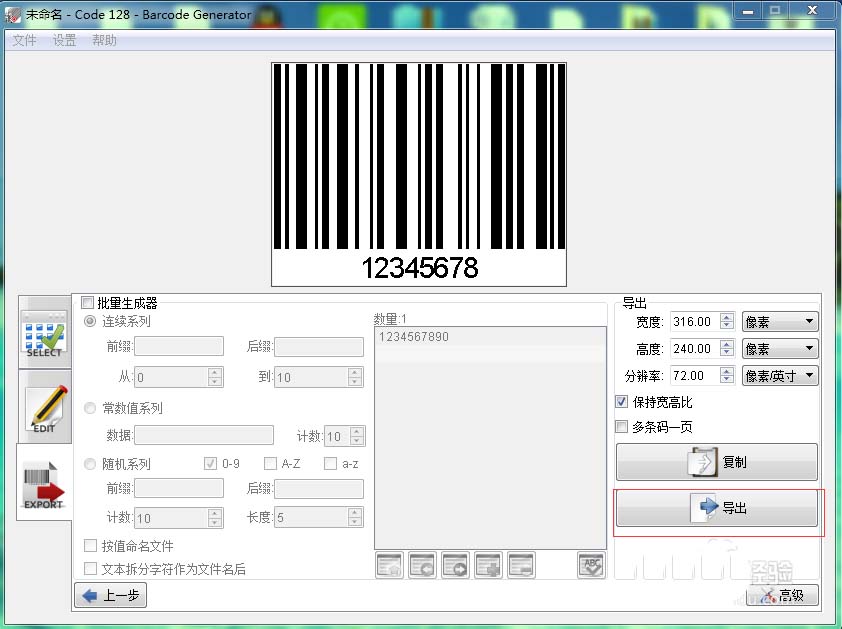Open the SELECT barcode type tab
842x629 pixels.
[x=45, y=332]
